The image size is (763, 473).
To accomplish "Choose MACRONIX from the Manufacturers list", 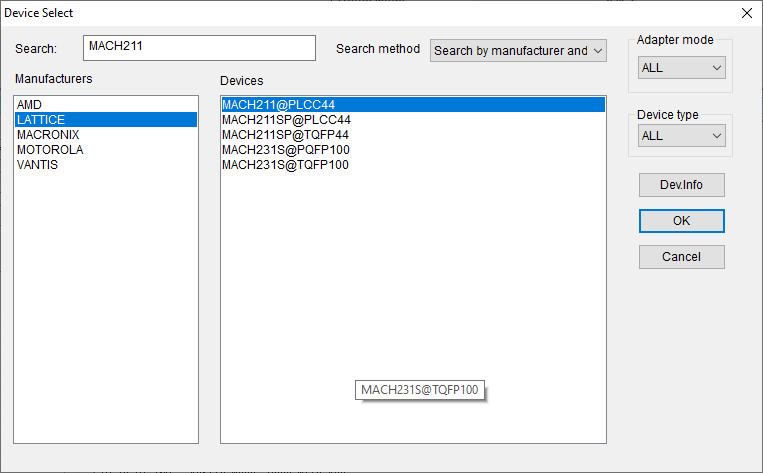I will [x=48, y=135].
